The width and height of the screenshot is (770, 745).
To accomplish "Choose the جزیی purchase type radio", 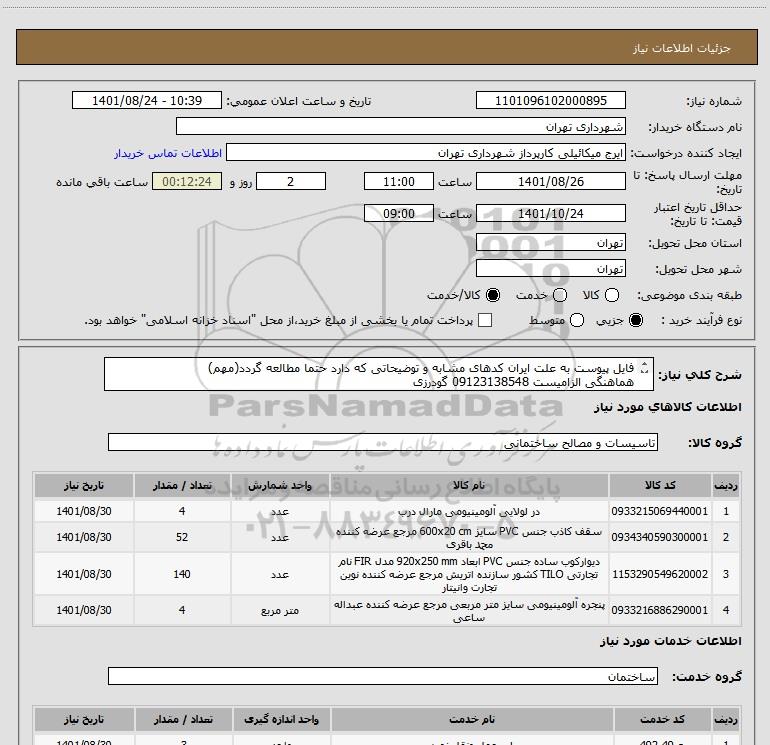I will pyautogui.click(x=636, y=320).
